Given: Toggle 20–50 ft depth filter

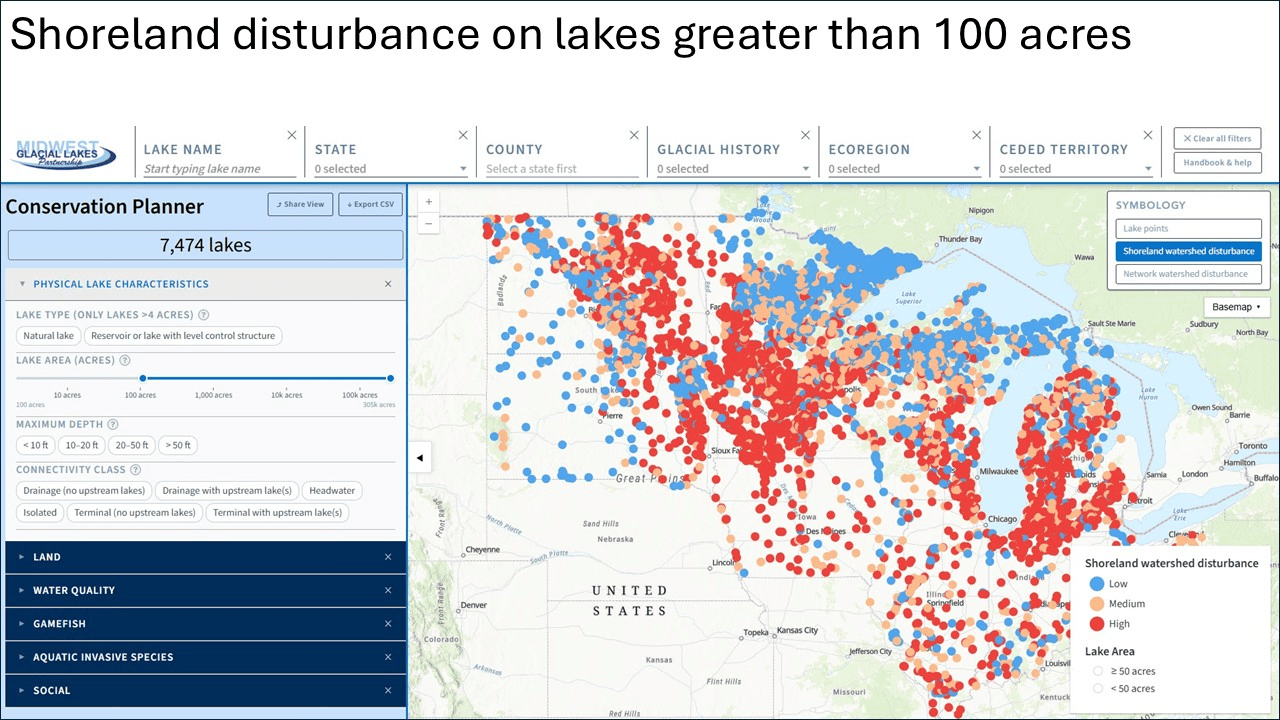Looking at the screenshot, I should coord(132,445).
